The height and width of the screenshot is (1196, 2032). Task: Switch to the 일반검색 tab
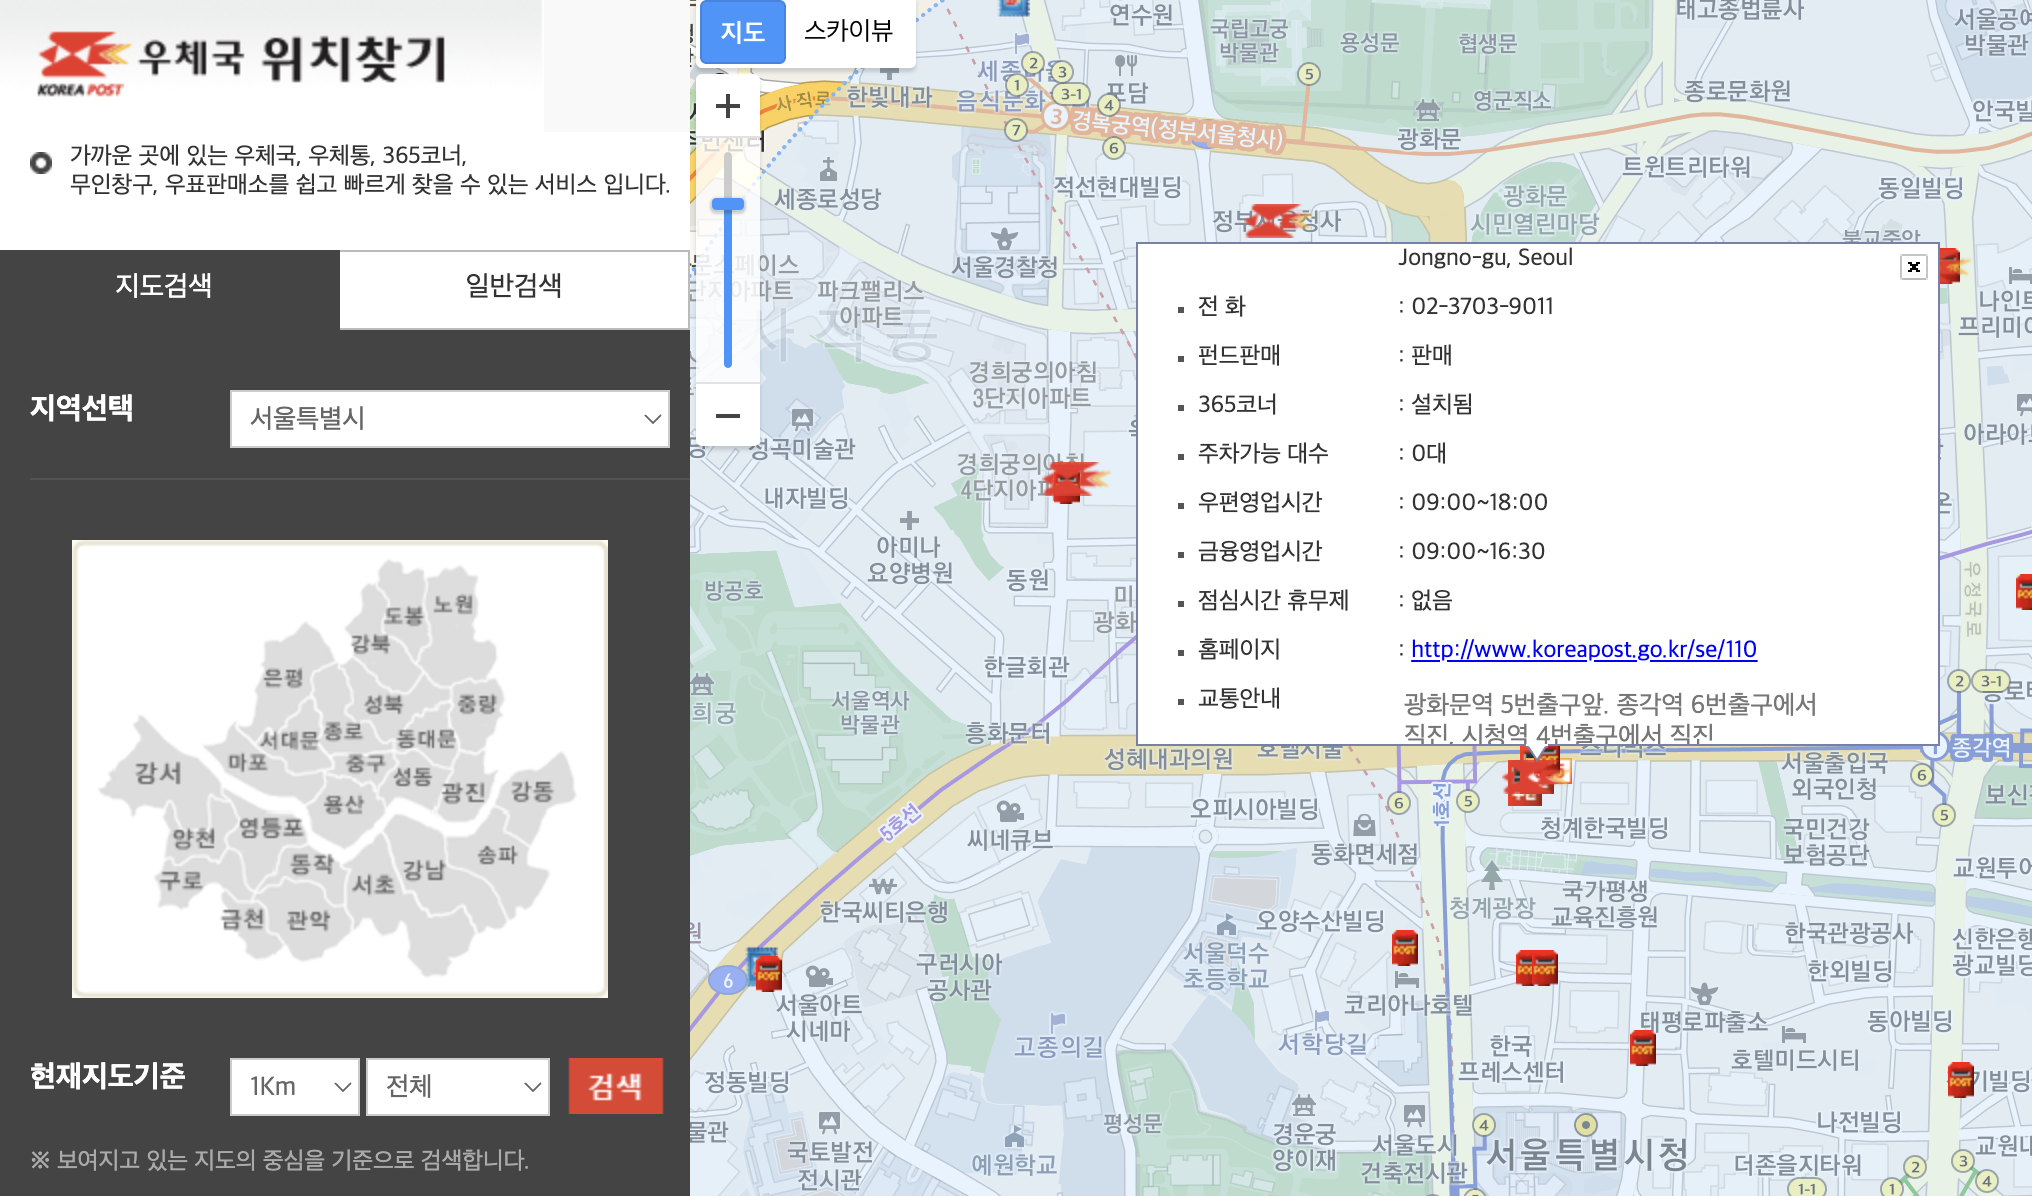514,288
